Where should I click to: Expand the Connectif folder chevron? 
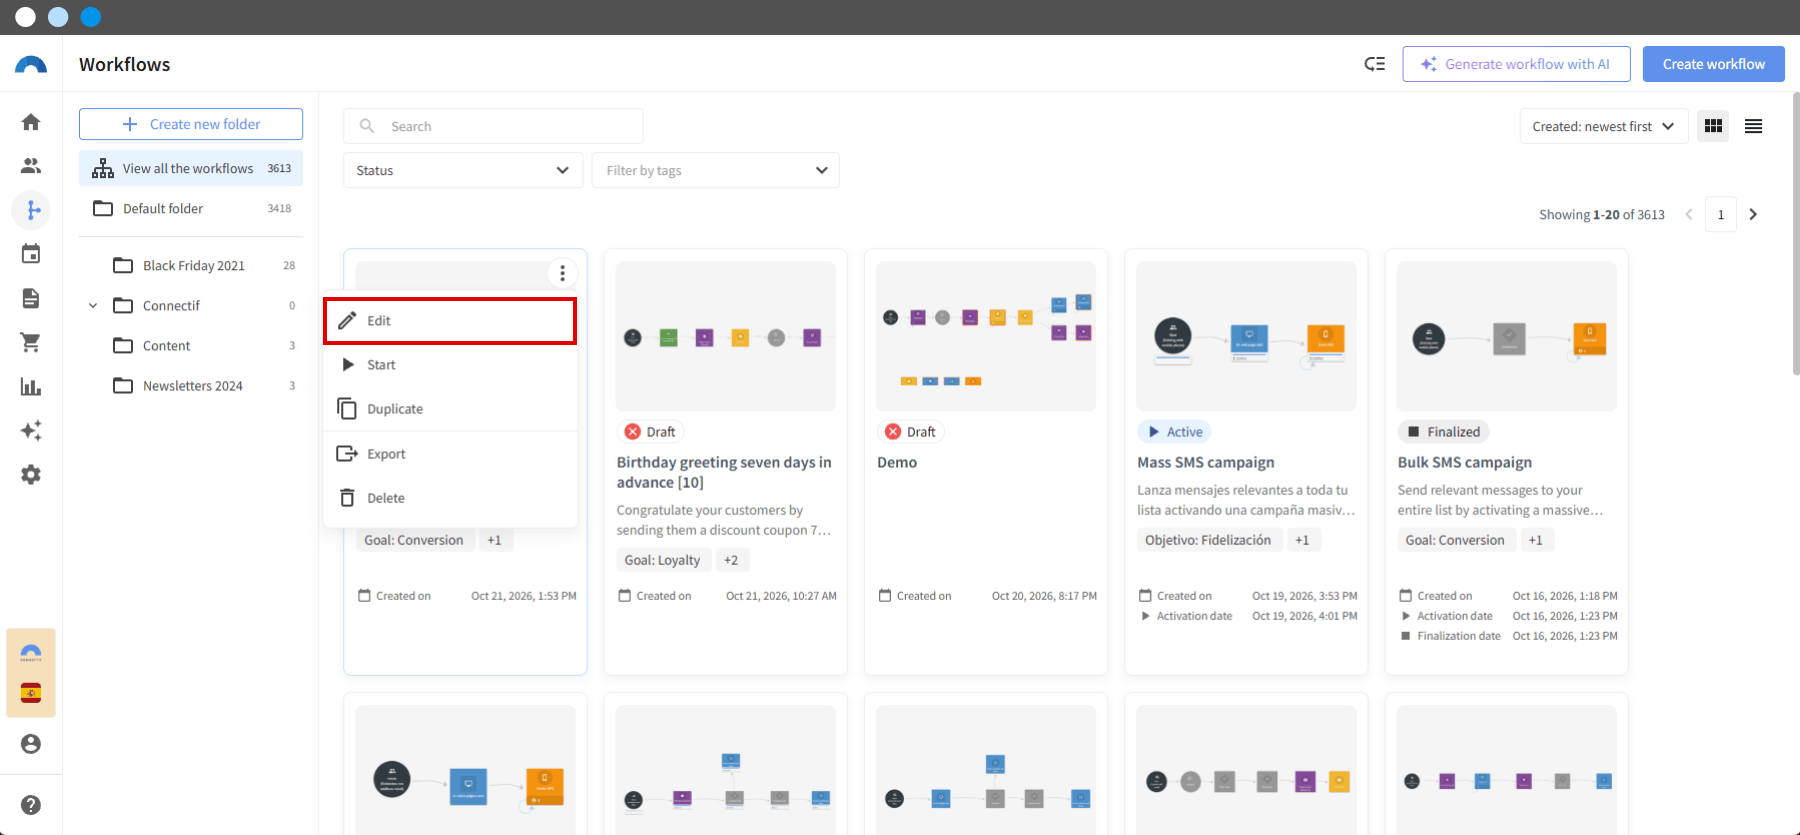coord(93,306)
